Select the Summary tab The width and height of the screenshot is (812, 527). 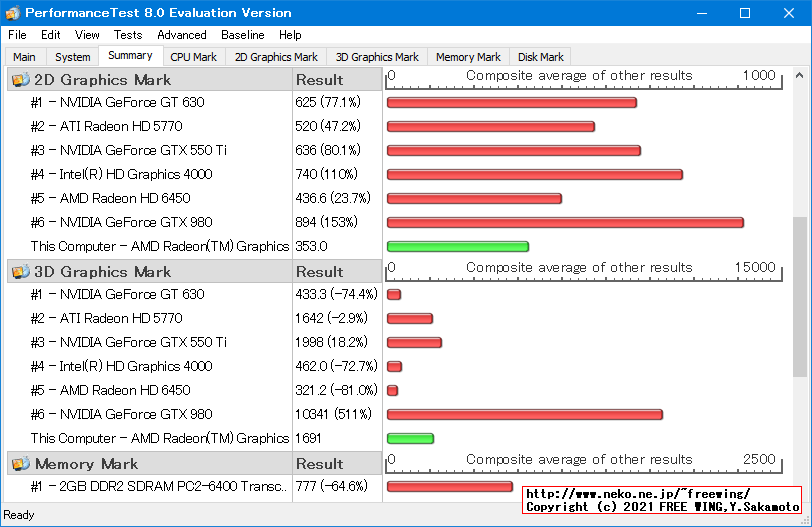130,55
